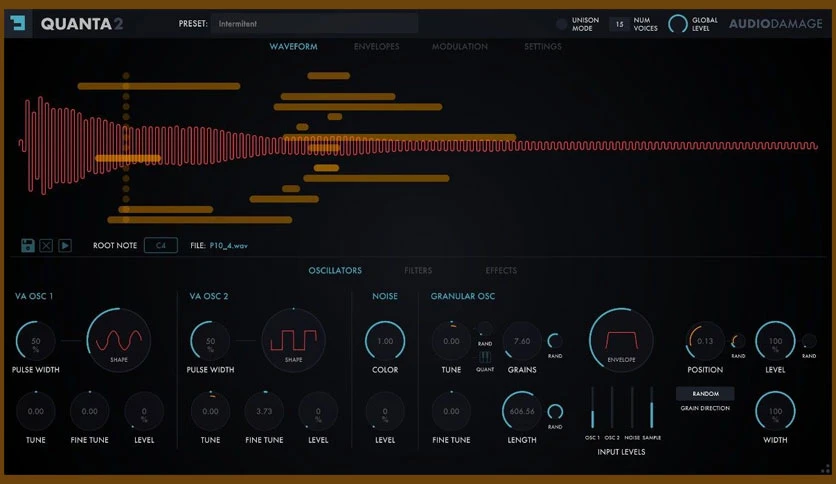This screenshot has height=484, width=836.
Task: Click the OSC 1 input level slider
Action: (x=592, y=408)
